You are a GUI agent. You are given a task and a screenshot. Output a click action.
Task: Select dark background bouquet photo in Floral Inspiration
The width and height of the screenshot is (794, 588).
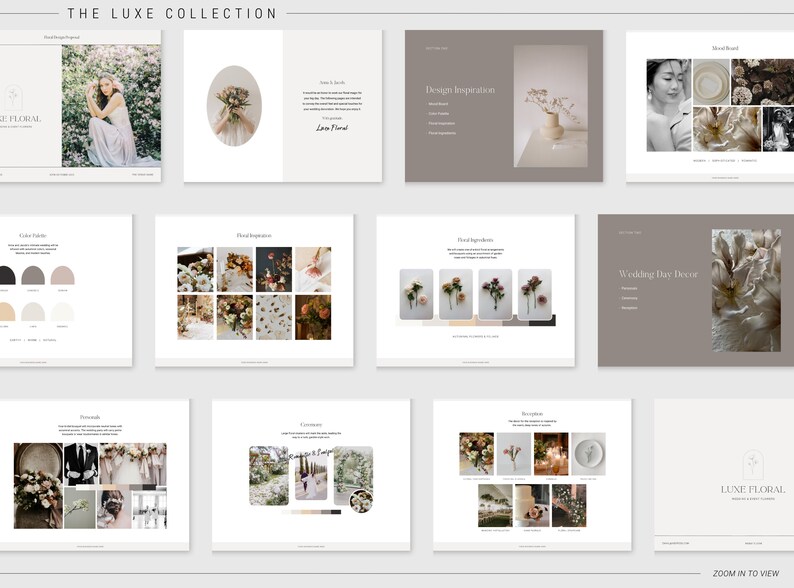coord(274,269)
